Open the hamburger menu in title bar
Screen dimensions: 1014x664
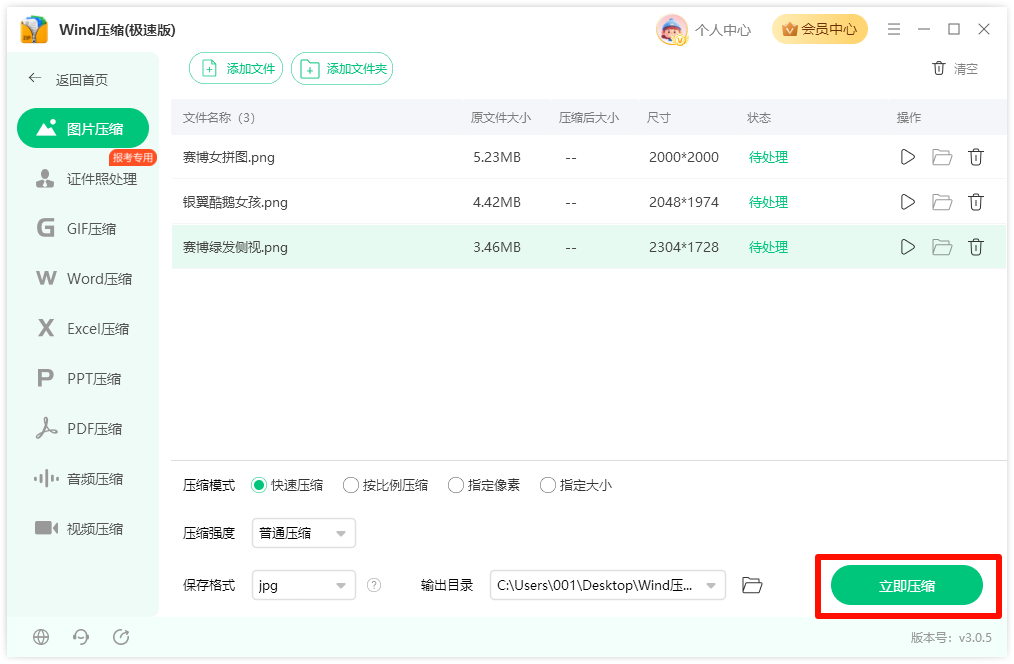pyautogui.click(x=894, y=29)
